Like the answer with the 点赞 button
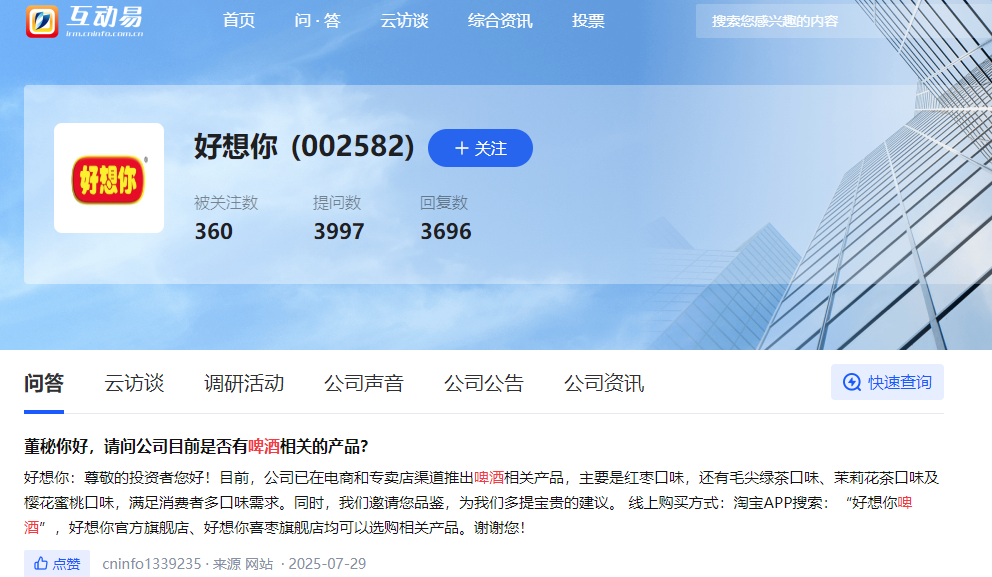992x577 pixels. coord(57,564)
